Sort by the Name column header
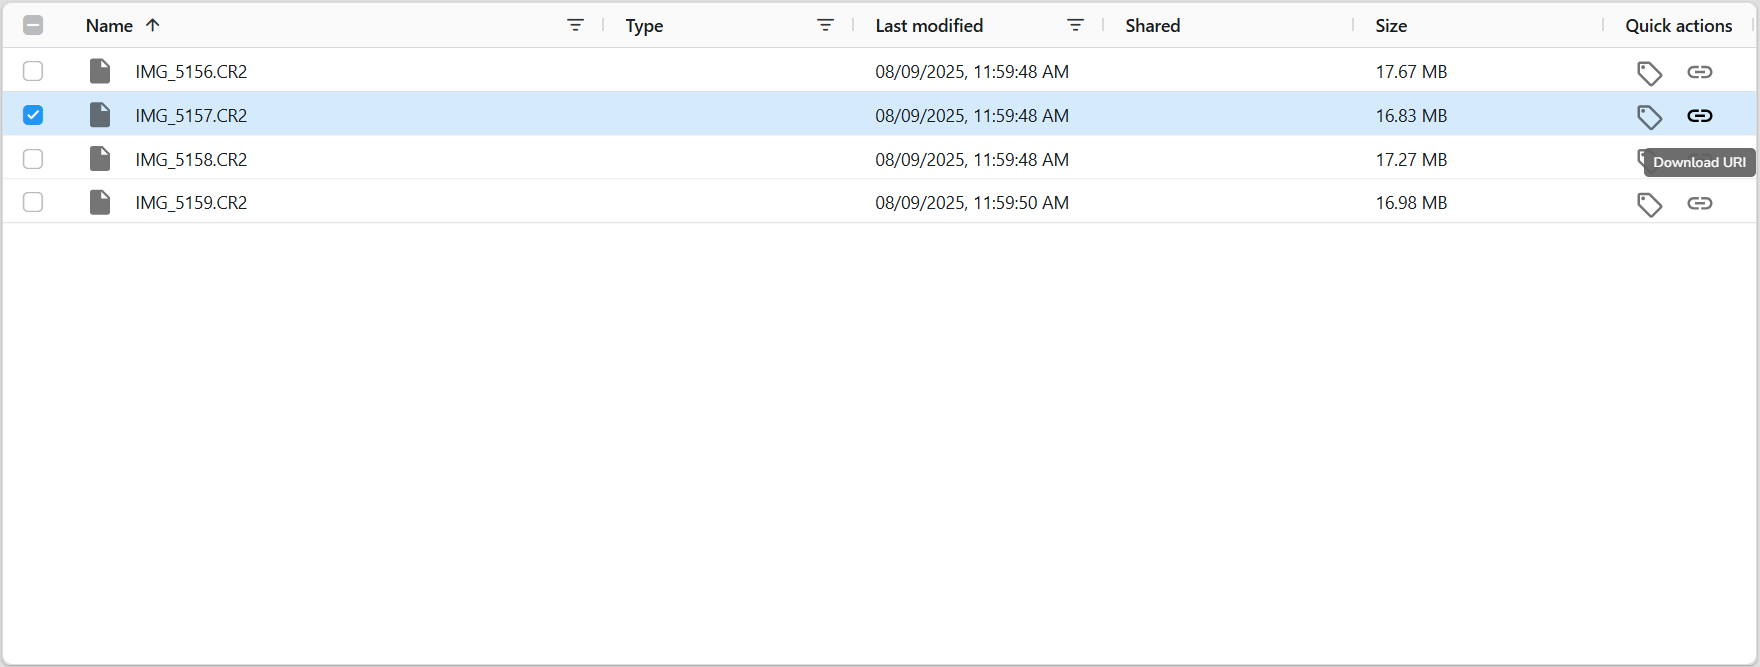The image size is (1760, 667). click(109, 26)
